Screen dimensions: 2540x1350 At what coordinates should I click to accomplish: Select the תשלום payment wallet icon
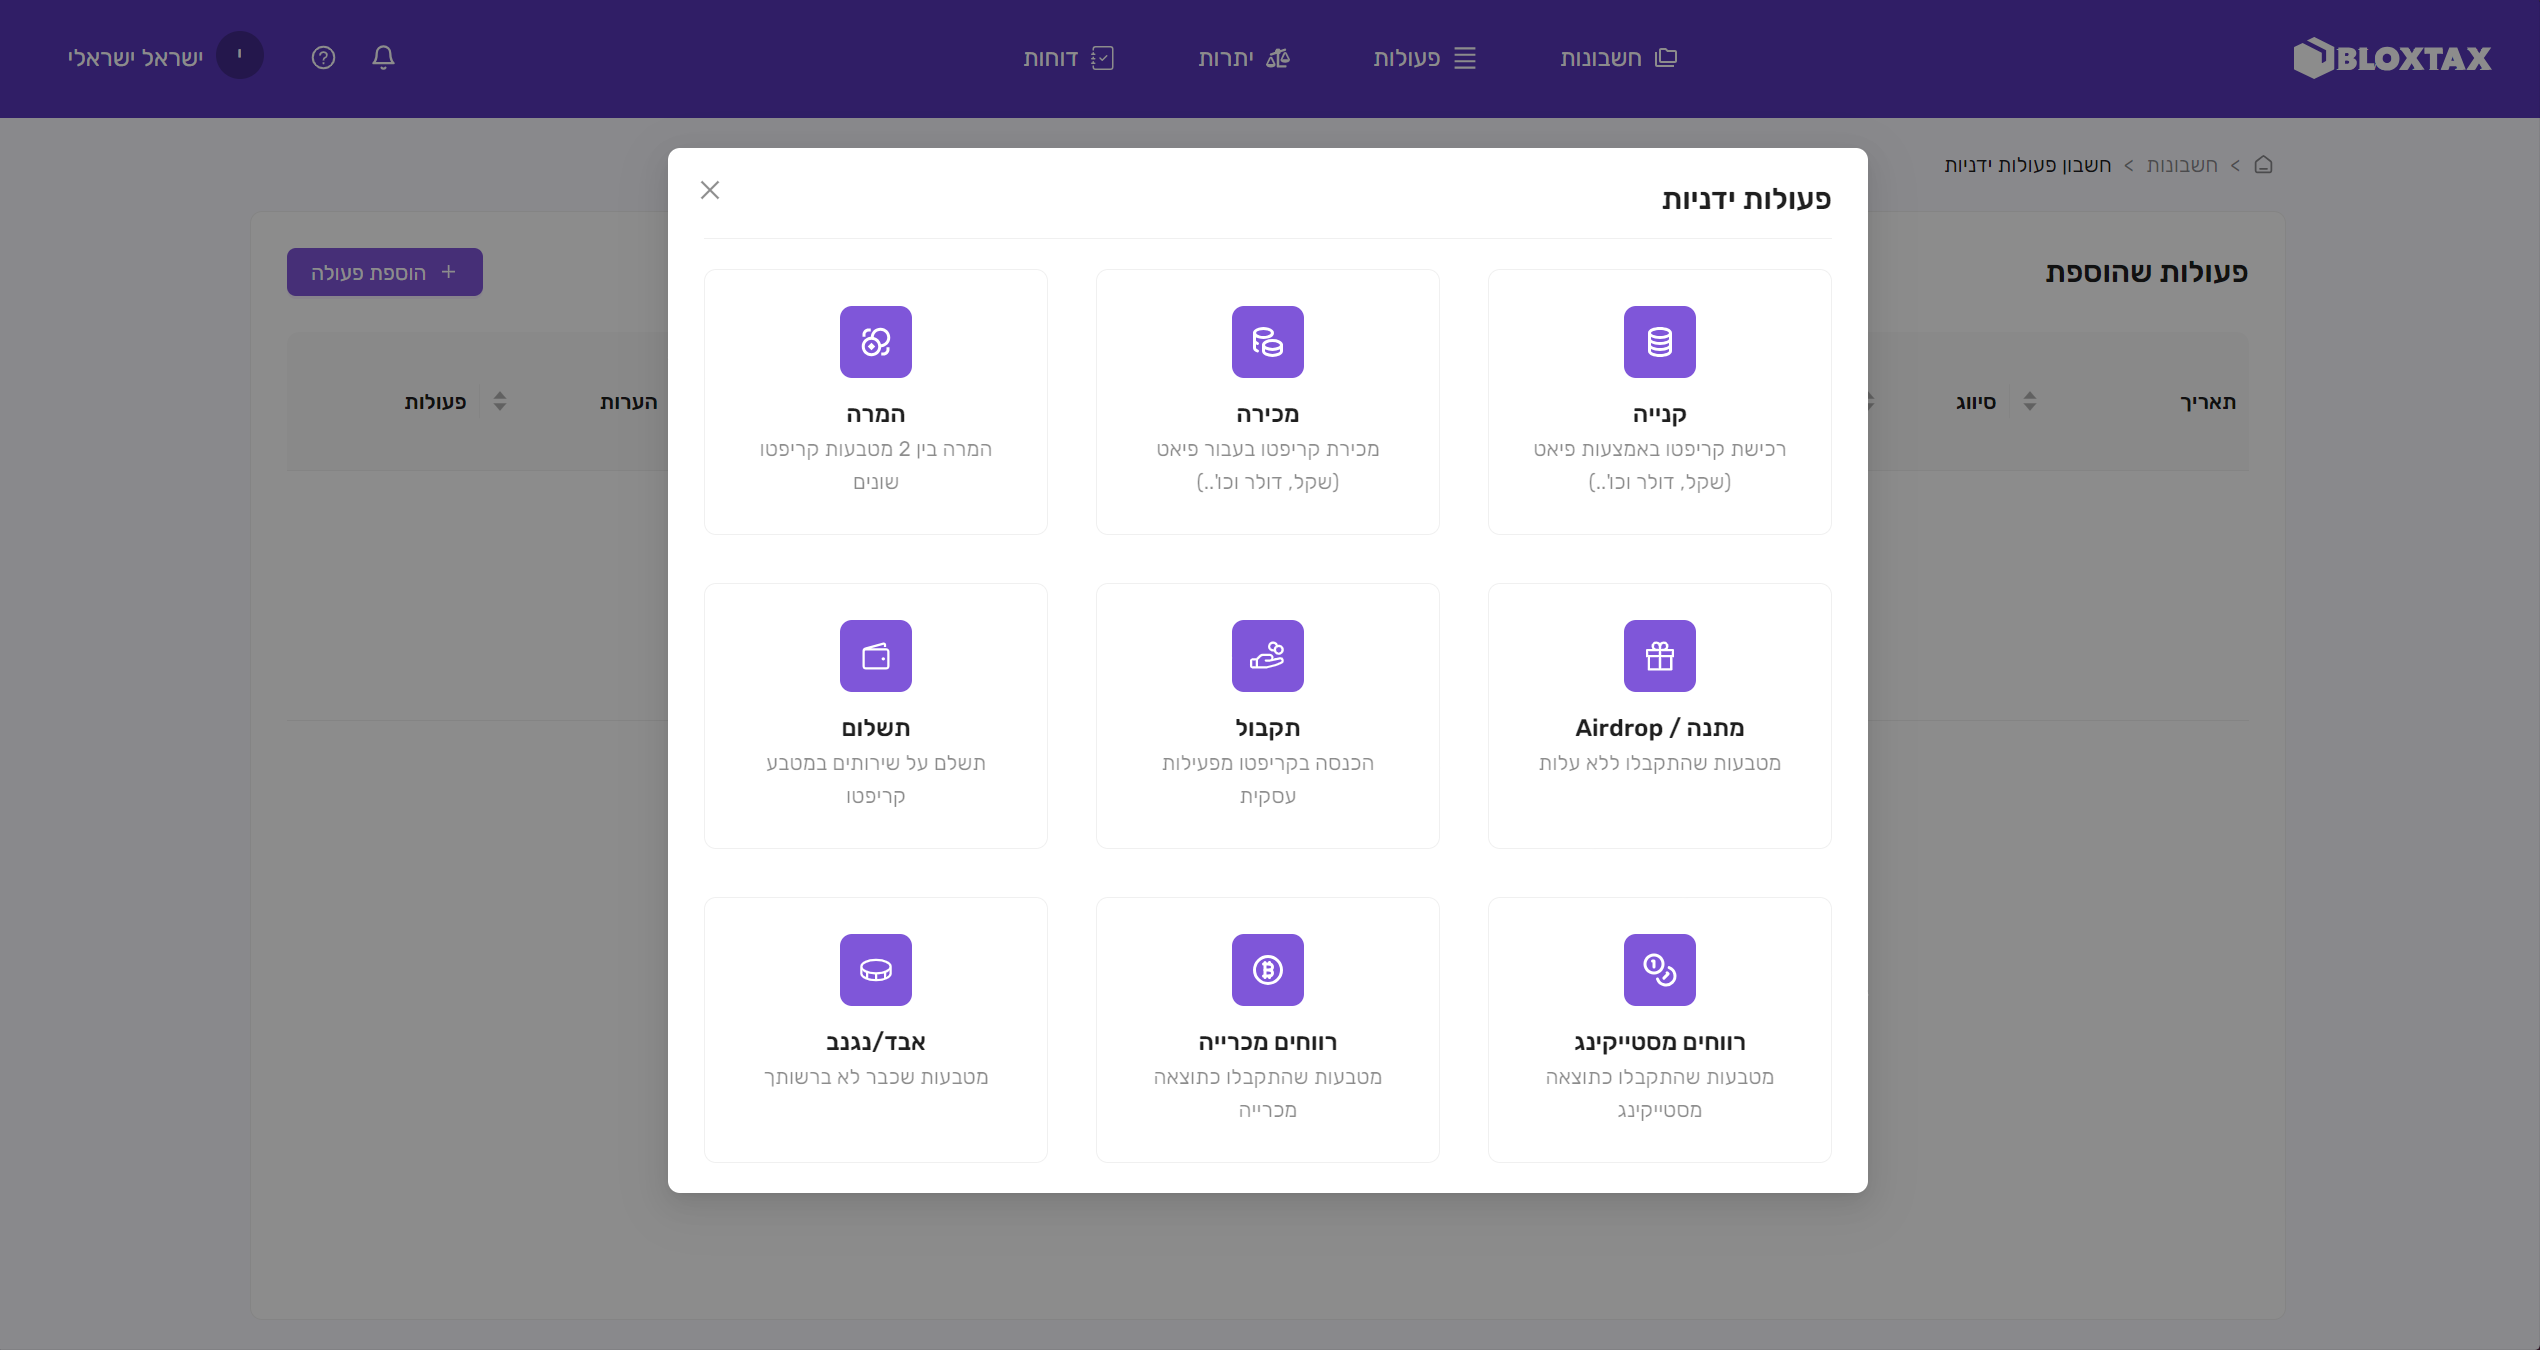coord(875,656)
